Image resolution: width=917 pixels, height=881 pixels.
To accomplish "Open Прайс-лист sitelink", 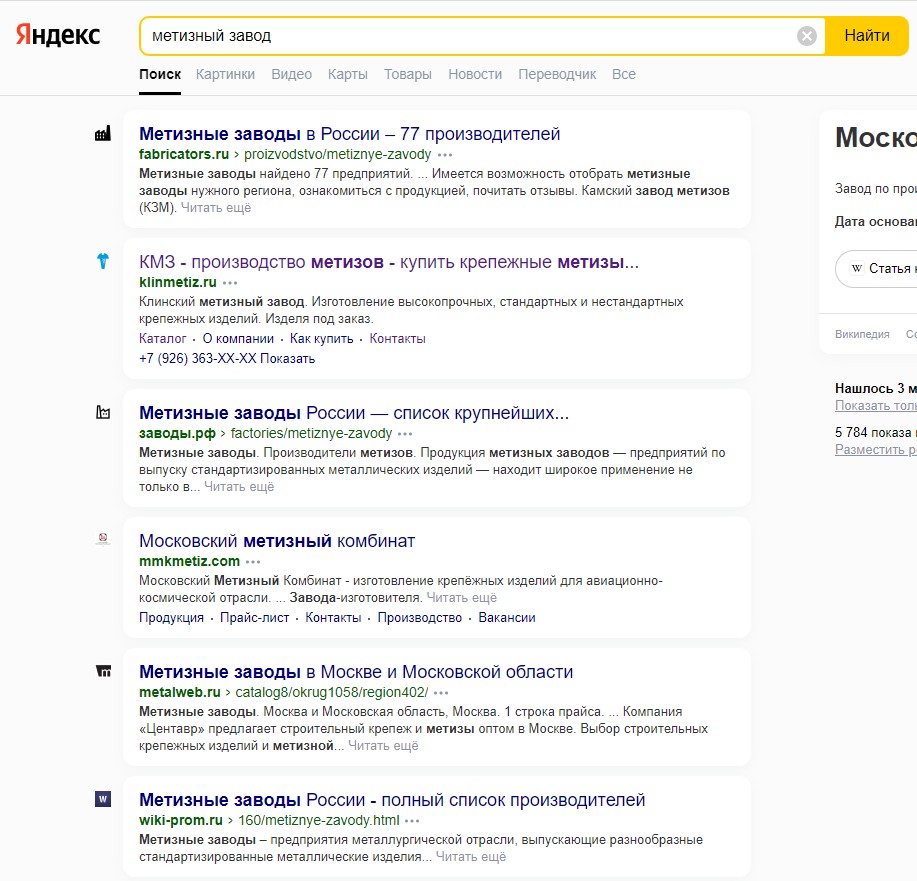I will coord(254,618).
